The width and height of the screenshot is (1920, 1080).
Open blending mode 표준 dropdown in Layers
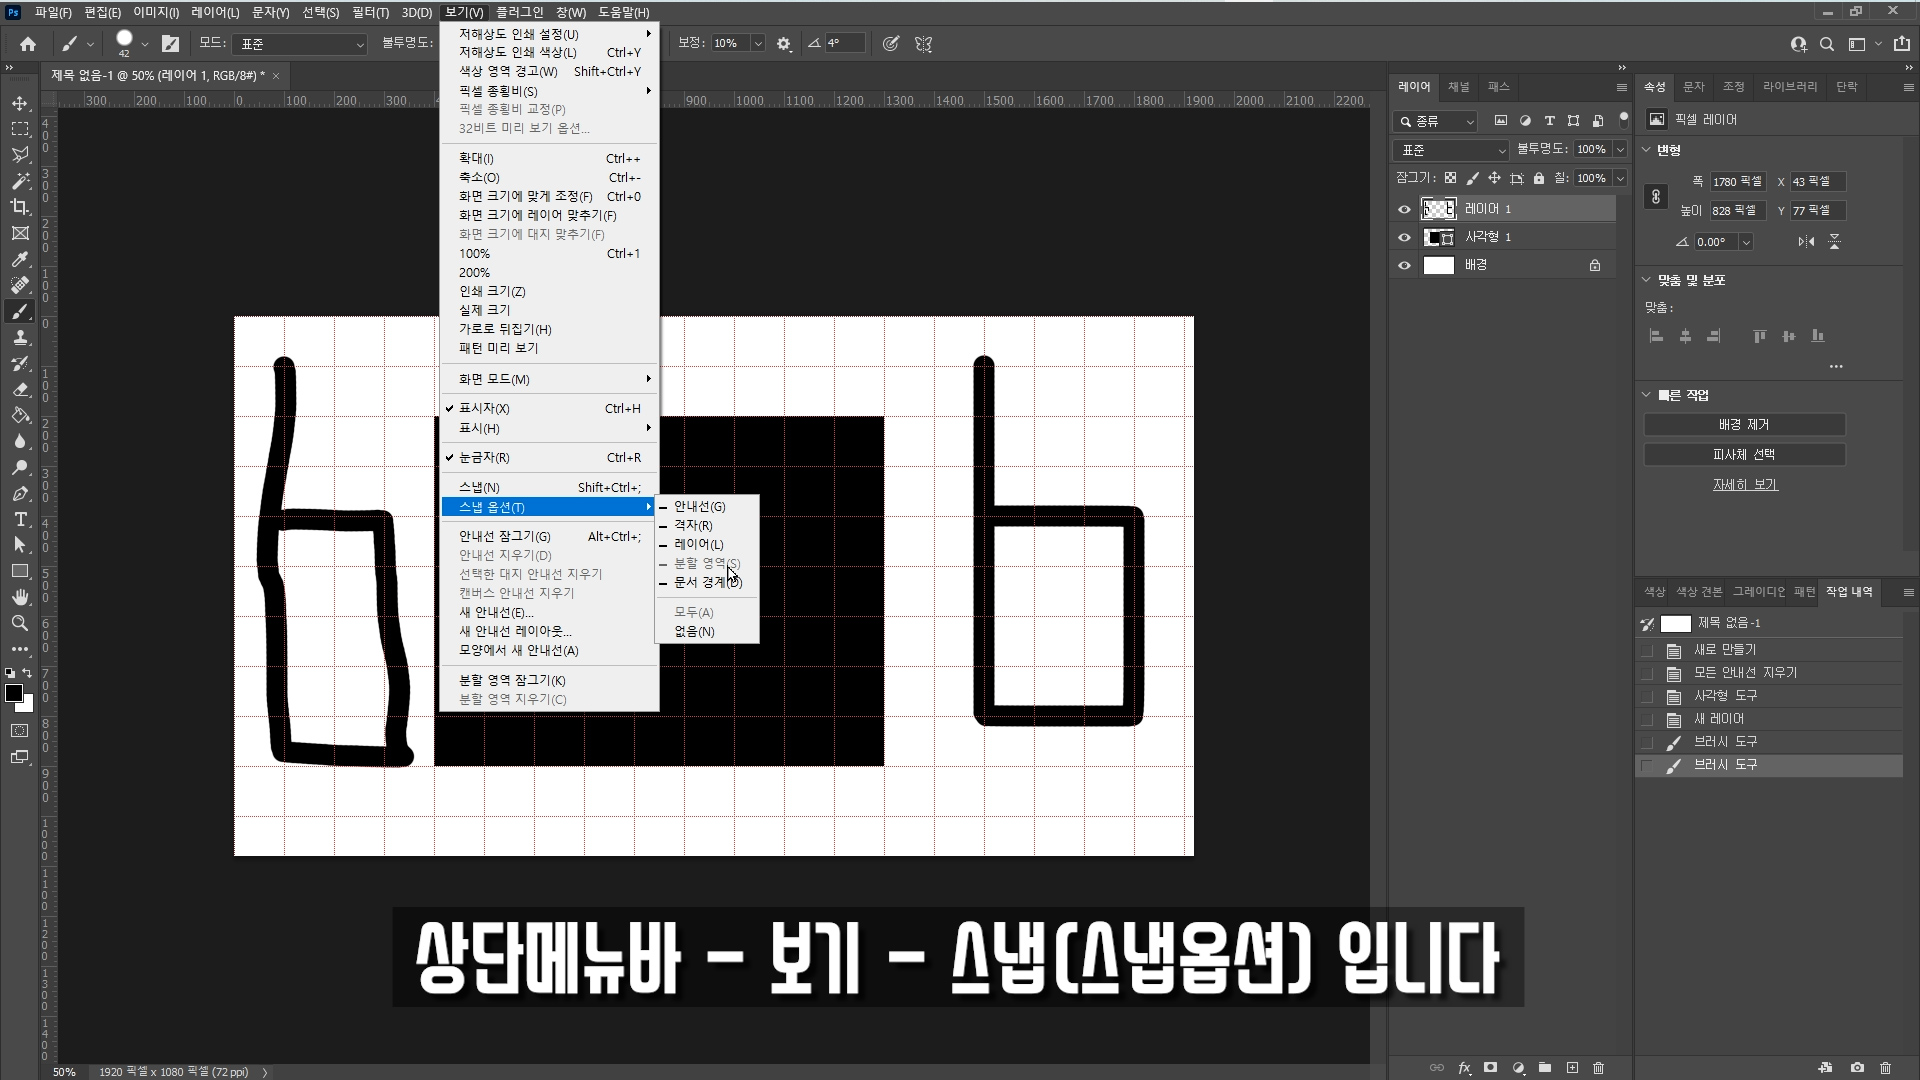tap(1451, 150)
